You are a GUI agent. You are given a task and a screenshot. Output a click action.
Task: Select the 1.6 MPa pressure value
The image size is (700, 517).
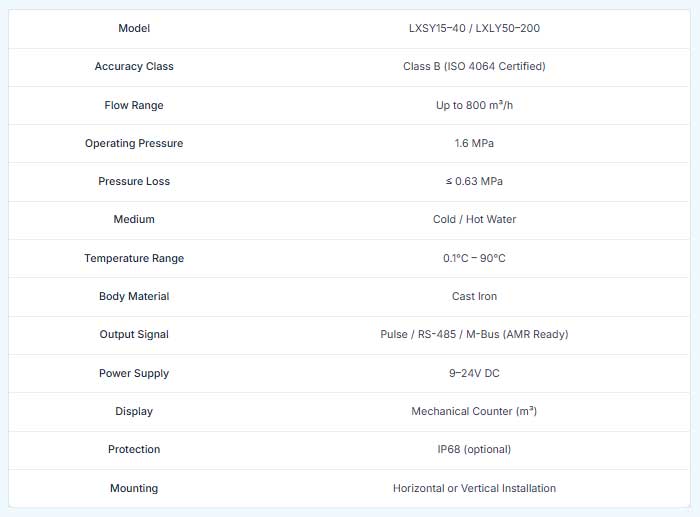pos(474,143)
